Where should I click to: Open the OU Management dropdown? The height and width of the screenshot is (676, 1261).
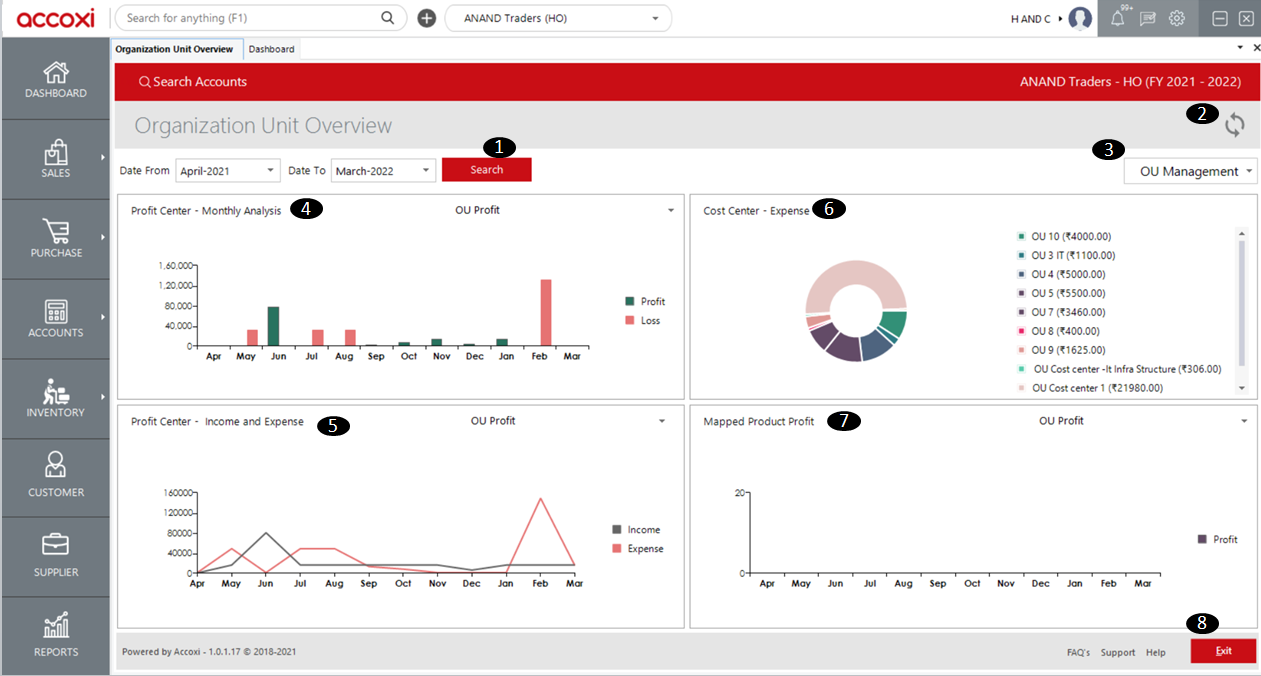pyautogui.click(x=1190, y=171)
